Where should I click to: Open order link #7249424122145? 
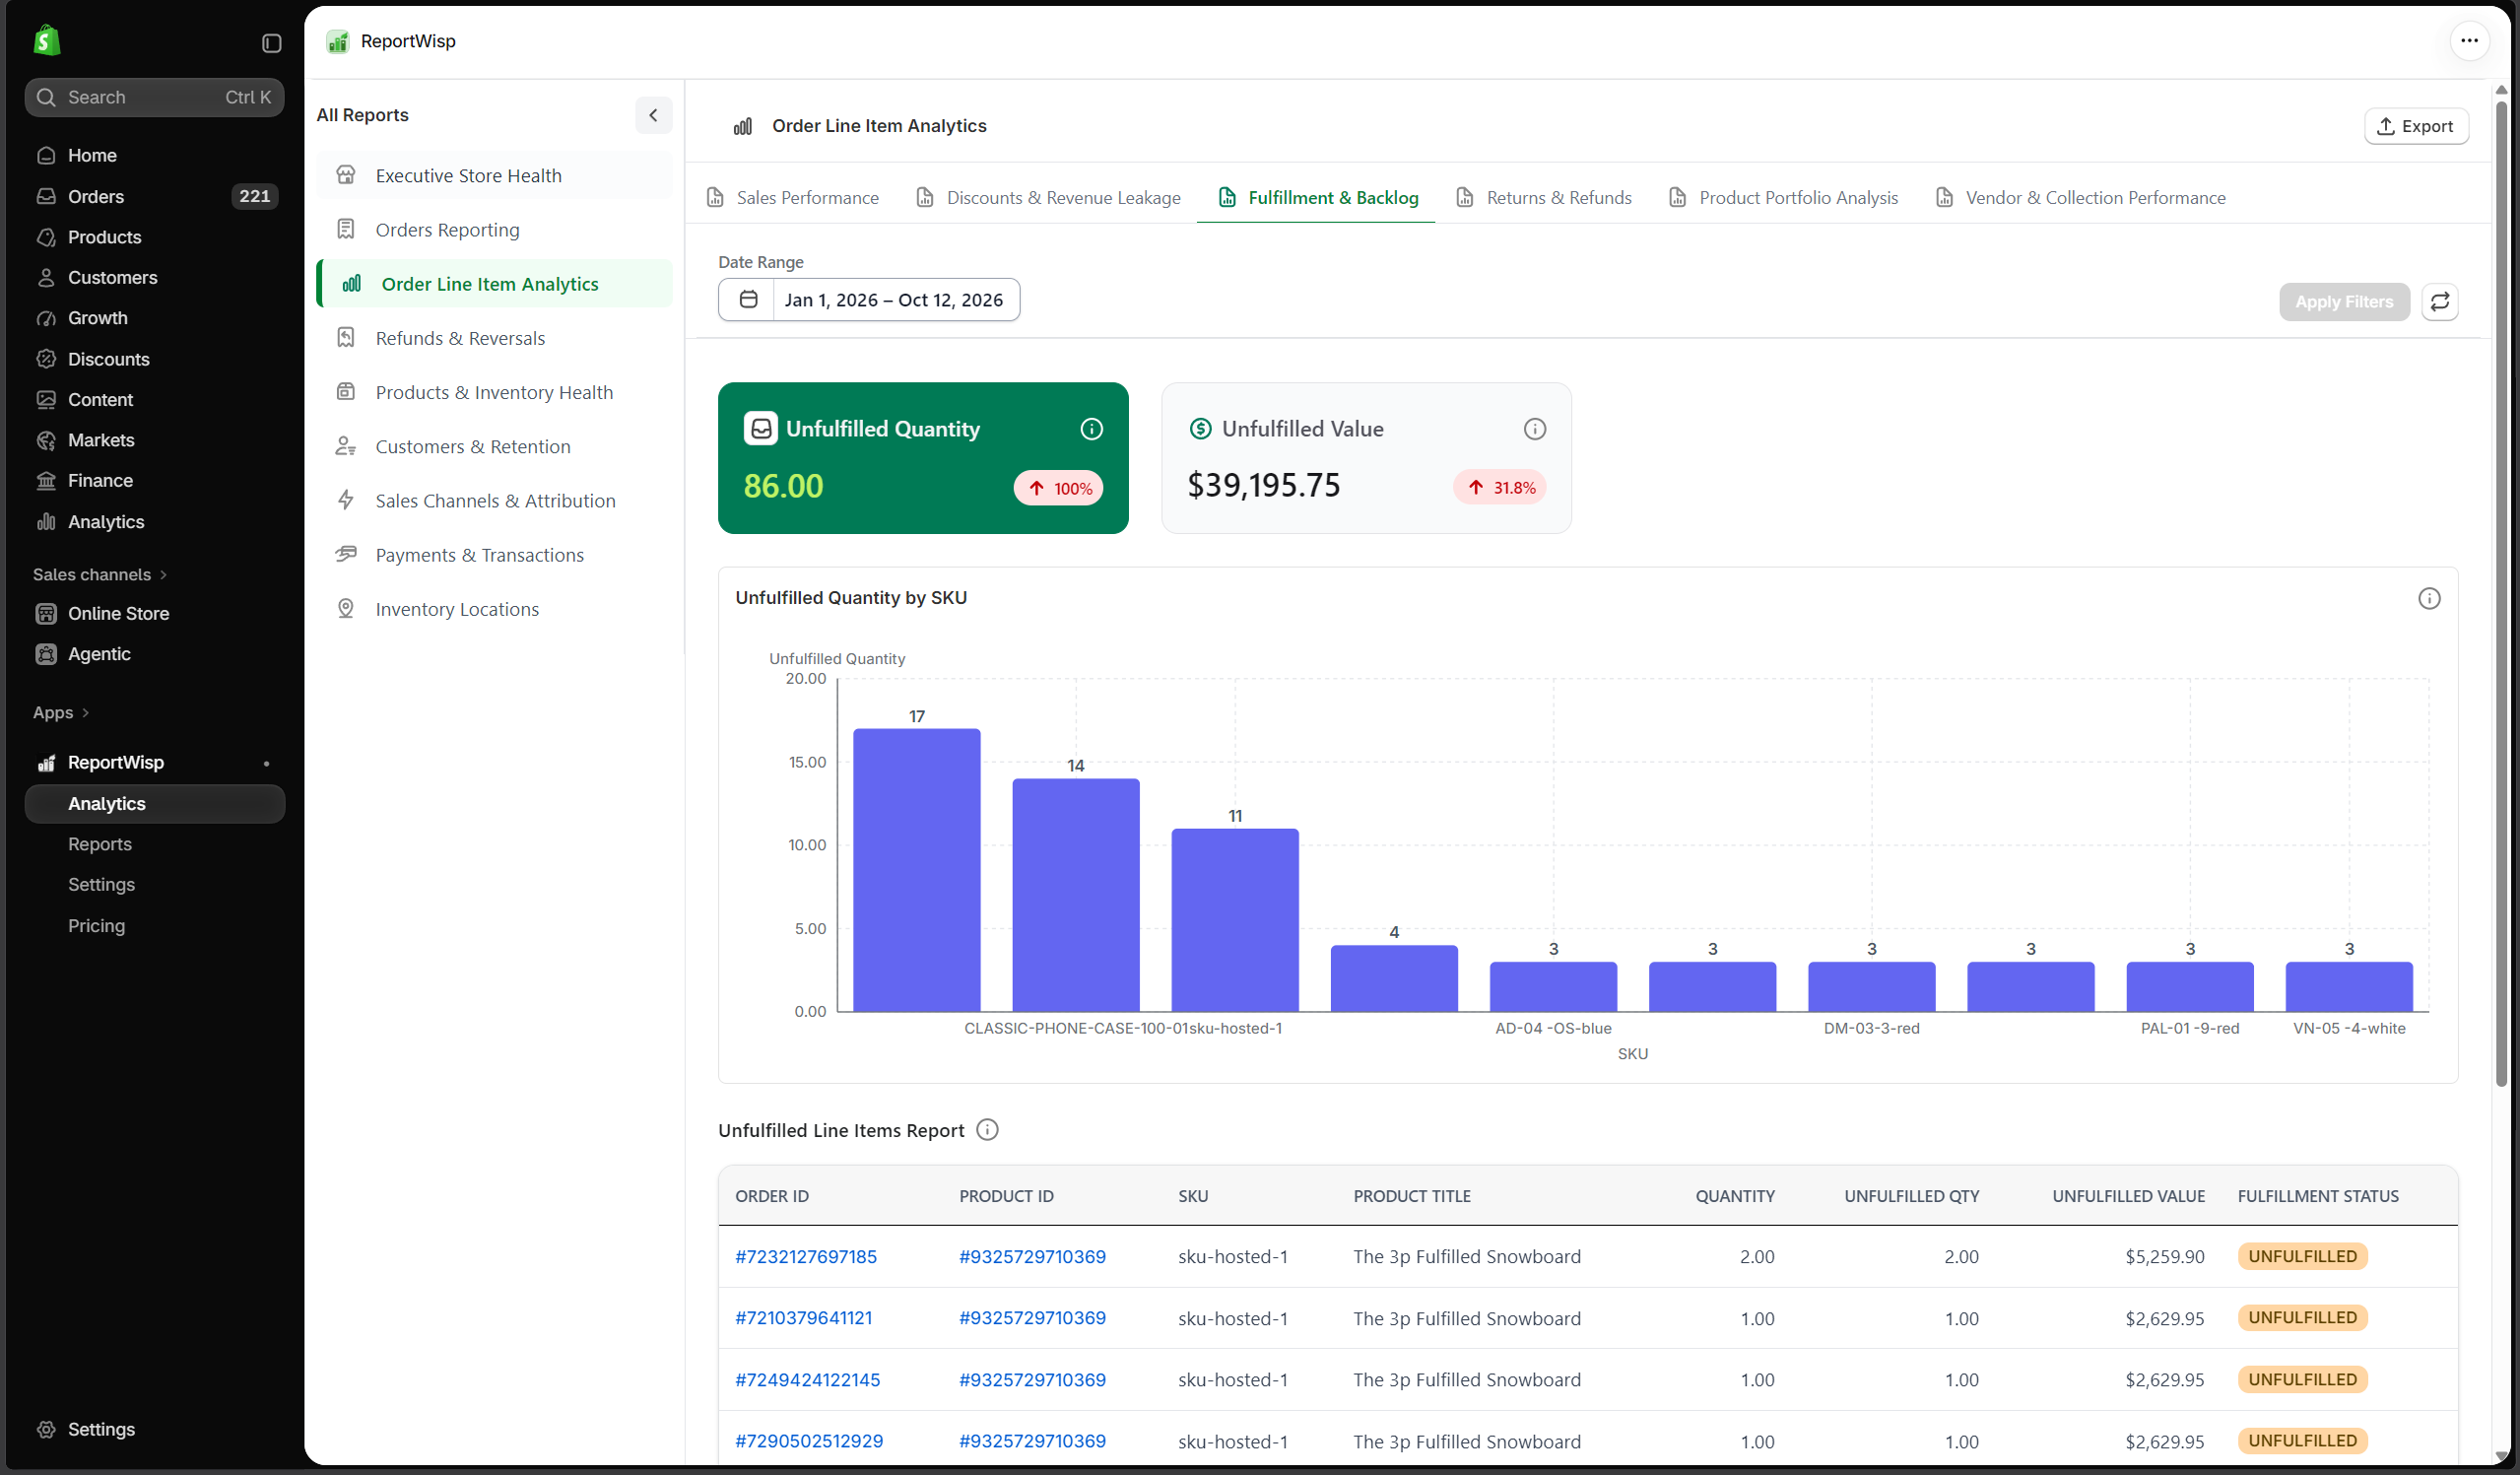(x=808, y=1379)
